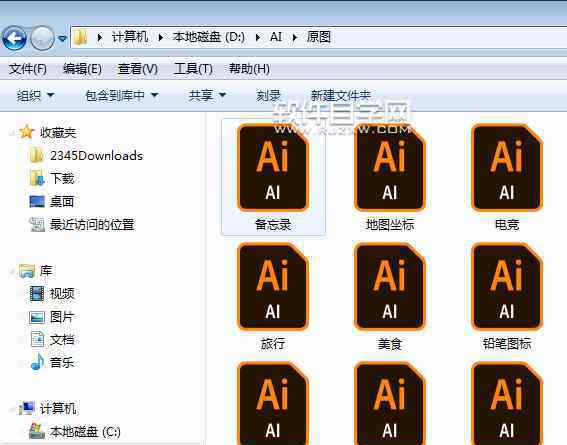Select the 备忘录 AI file
The width and height of the screenshot is (567, 445).
(x=273, y=177)
